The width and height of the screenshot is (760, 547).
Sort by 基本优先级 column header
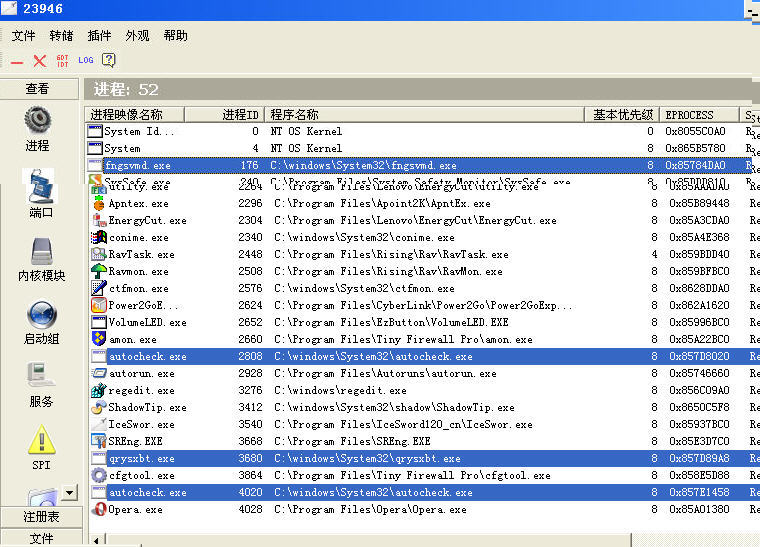622,115
